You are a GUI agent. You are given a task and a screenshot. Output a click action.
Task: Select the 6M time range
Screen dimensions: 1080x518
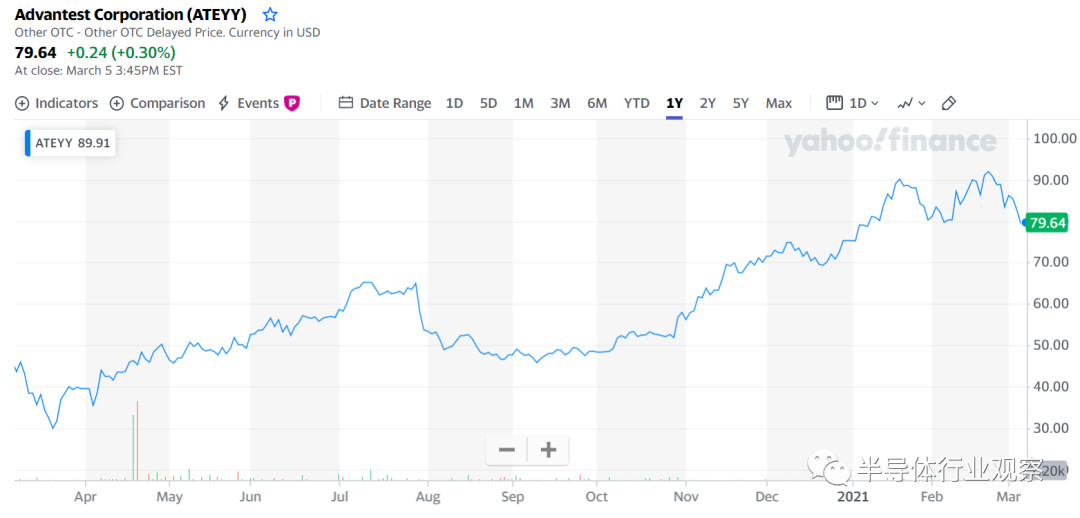[x=597, y=103]
